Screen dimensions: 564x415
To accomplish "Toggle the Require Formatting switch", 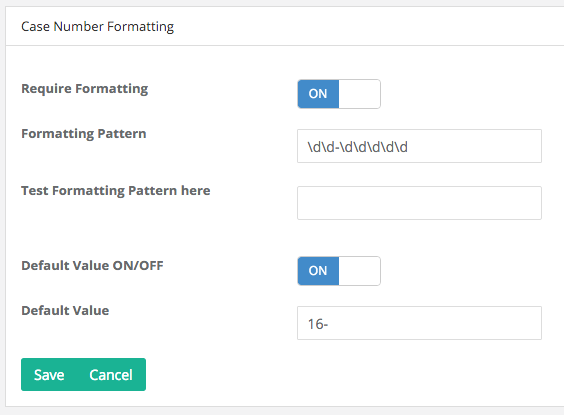I will click(339, 94).
